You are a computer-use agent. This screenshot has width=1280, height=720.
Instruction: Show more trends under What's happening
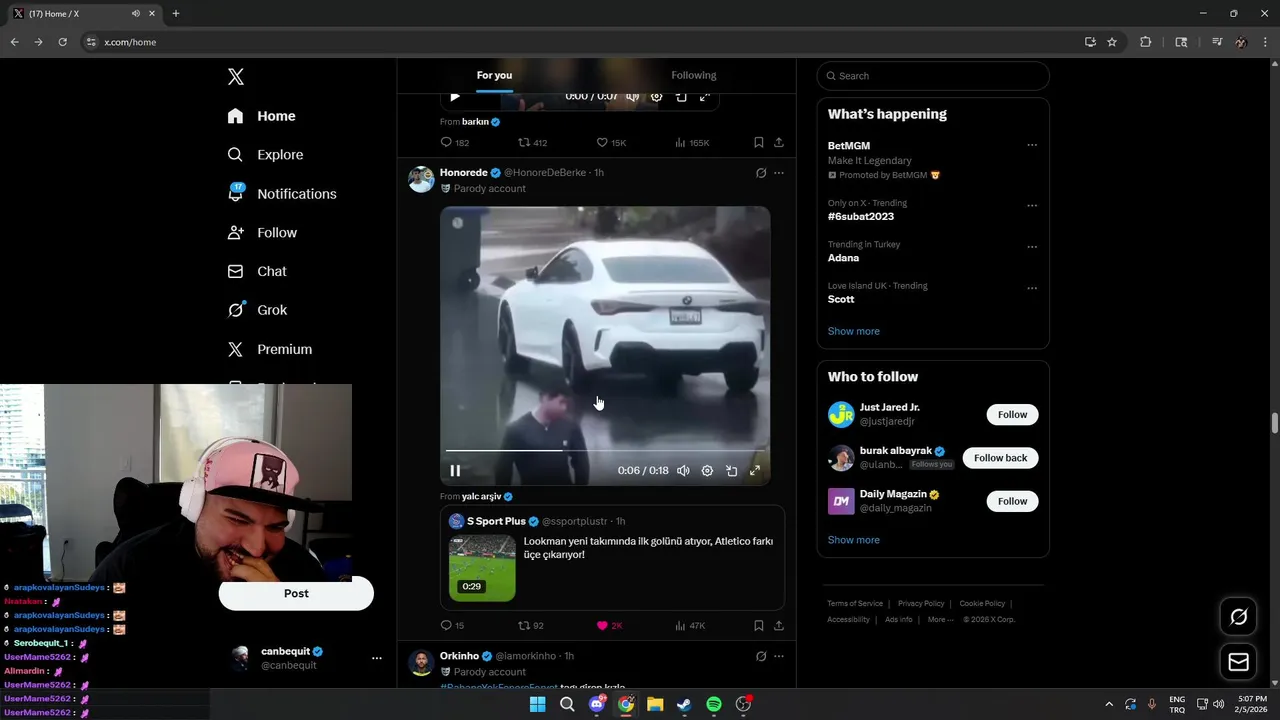[853, 331]
